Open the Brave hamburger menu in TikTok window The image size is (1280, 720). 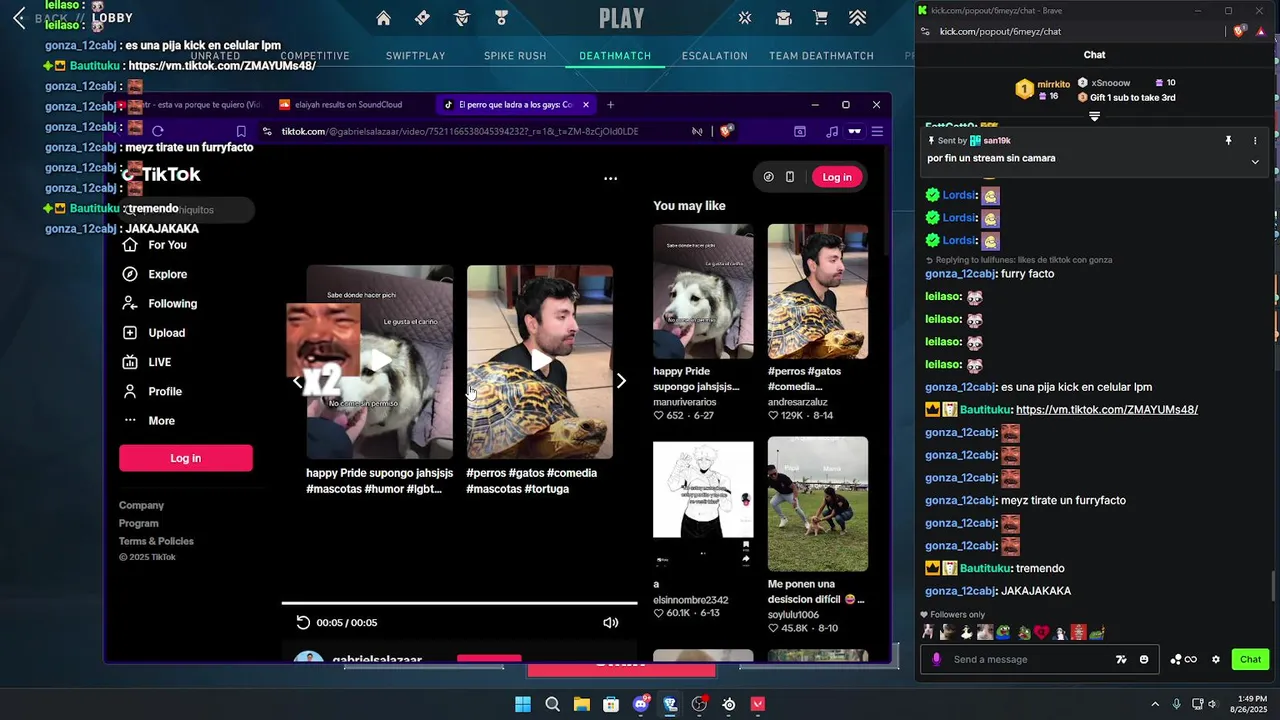[x=877, y=131]
